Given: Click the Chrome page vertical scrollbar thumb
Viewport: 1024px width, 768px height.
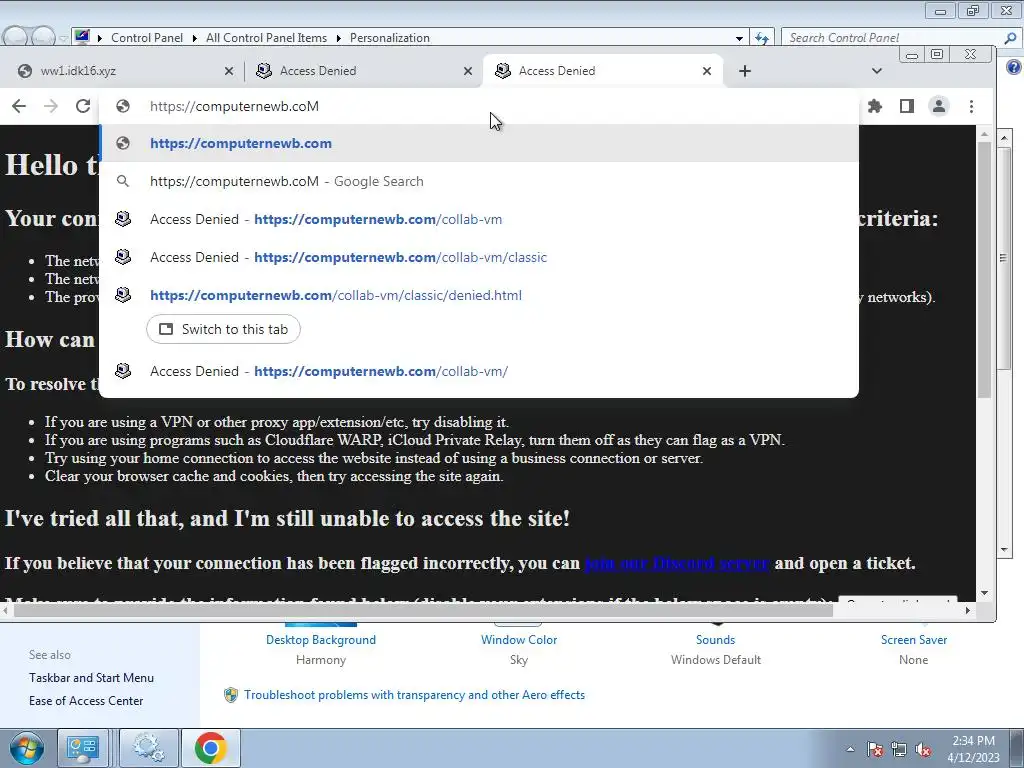Looking at the screenshot, I should [984, 269].
